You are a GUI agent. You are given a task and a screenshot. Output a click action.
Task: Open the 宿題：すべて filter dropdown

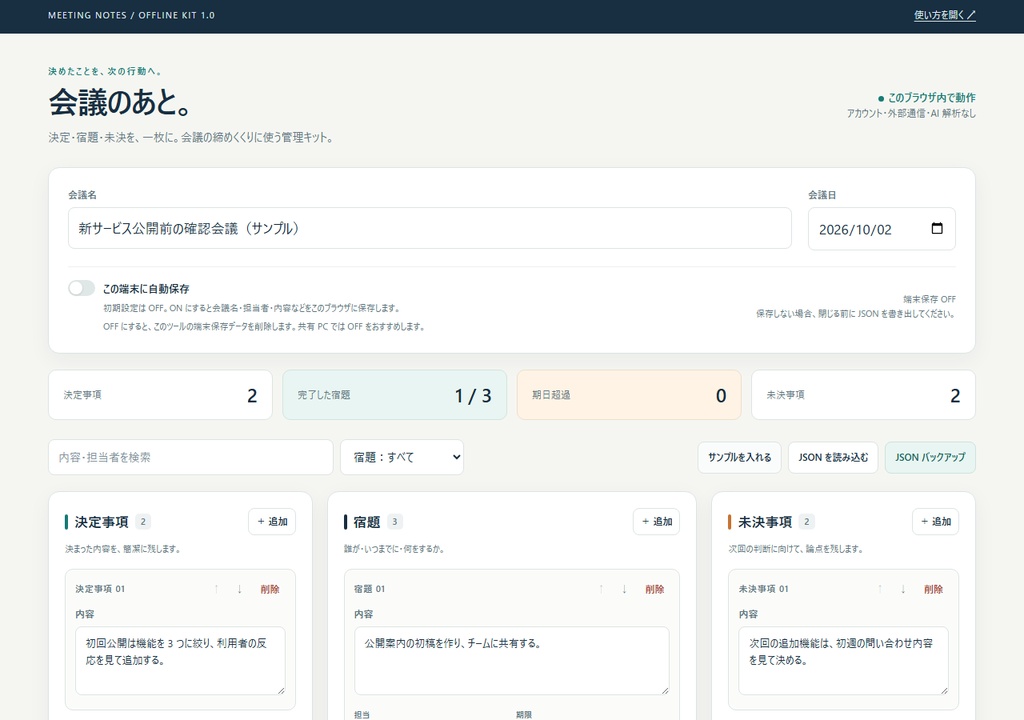coord(402,457)
